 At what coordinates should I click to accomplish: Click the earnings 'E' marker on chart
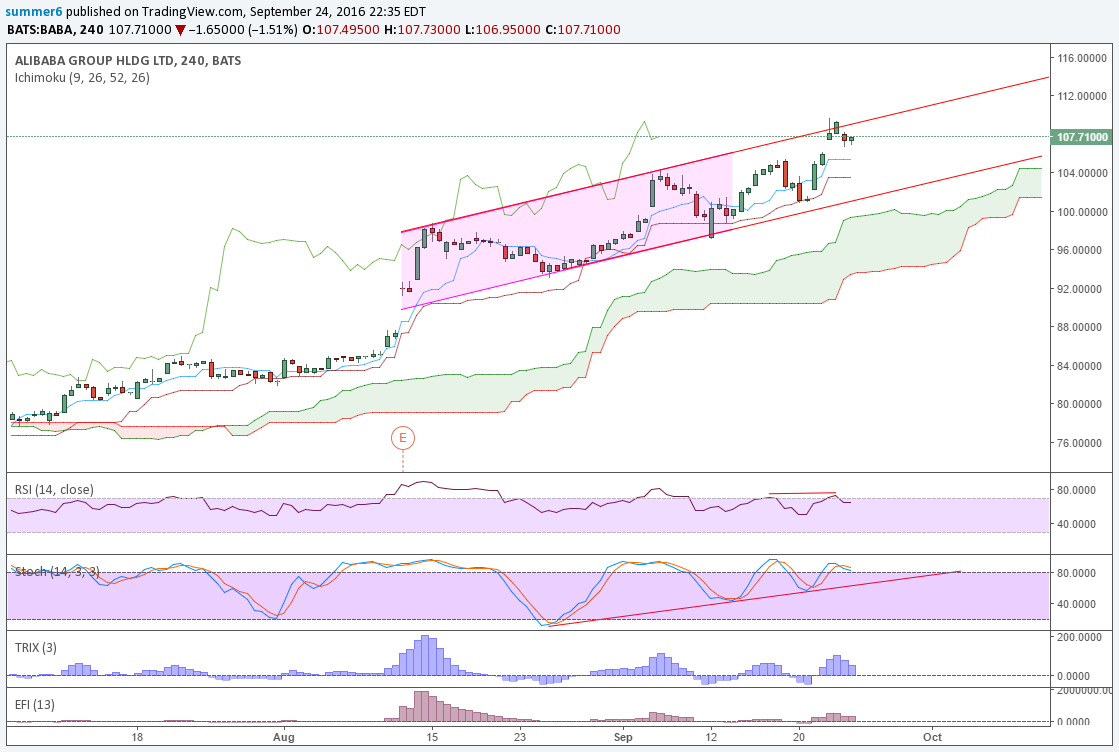pos(402,437)
